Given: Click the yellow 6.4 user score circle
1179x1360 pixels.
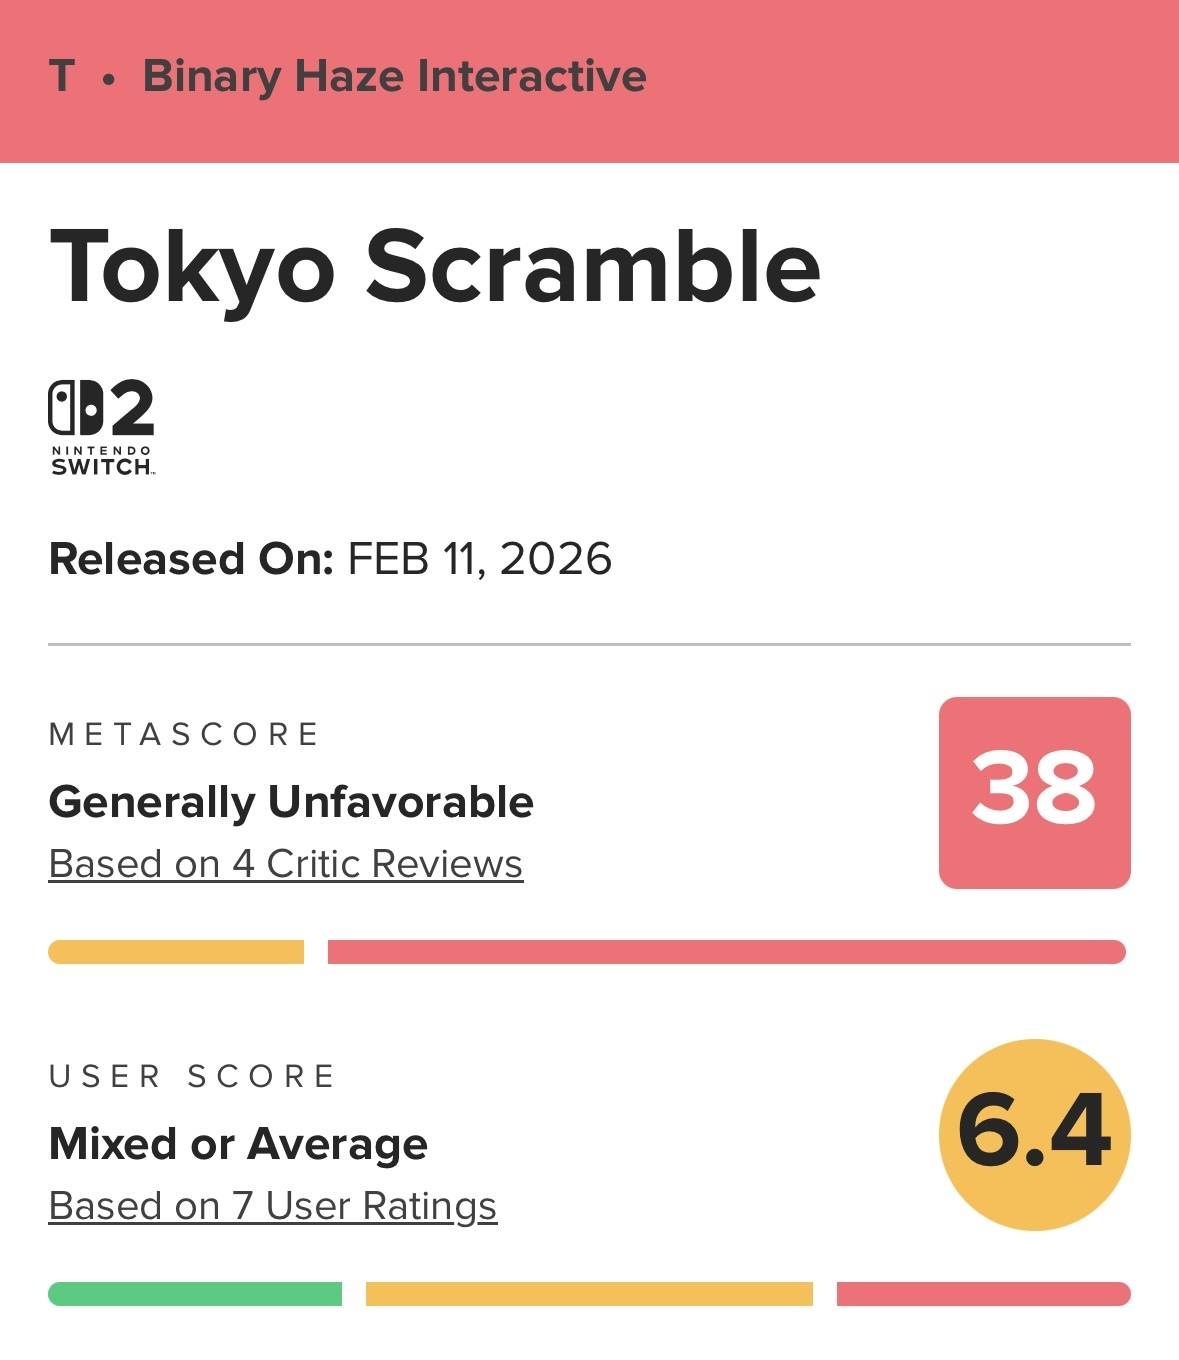Looking at the screenshot, I should [x=1034, y=1134].
